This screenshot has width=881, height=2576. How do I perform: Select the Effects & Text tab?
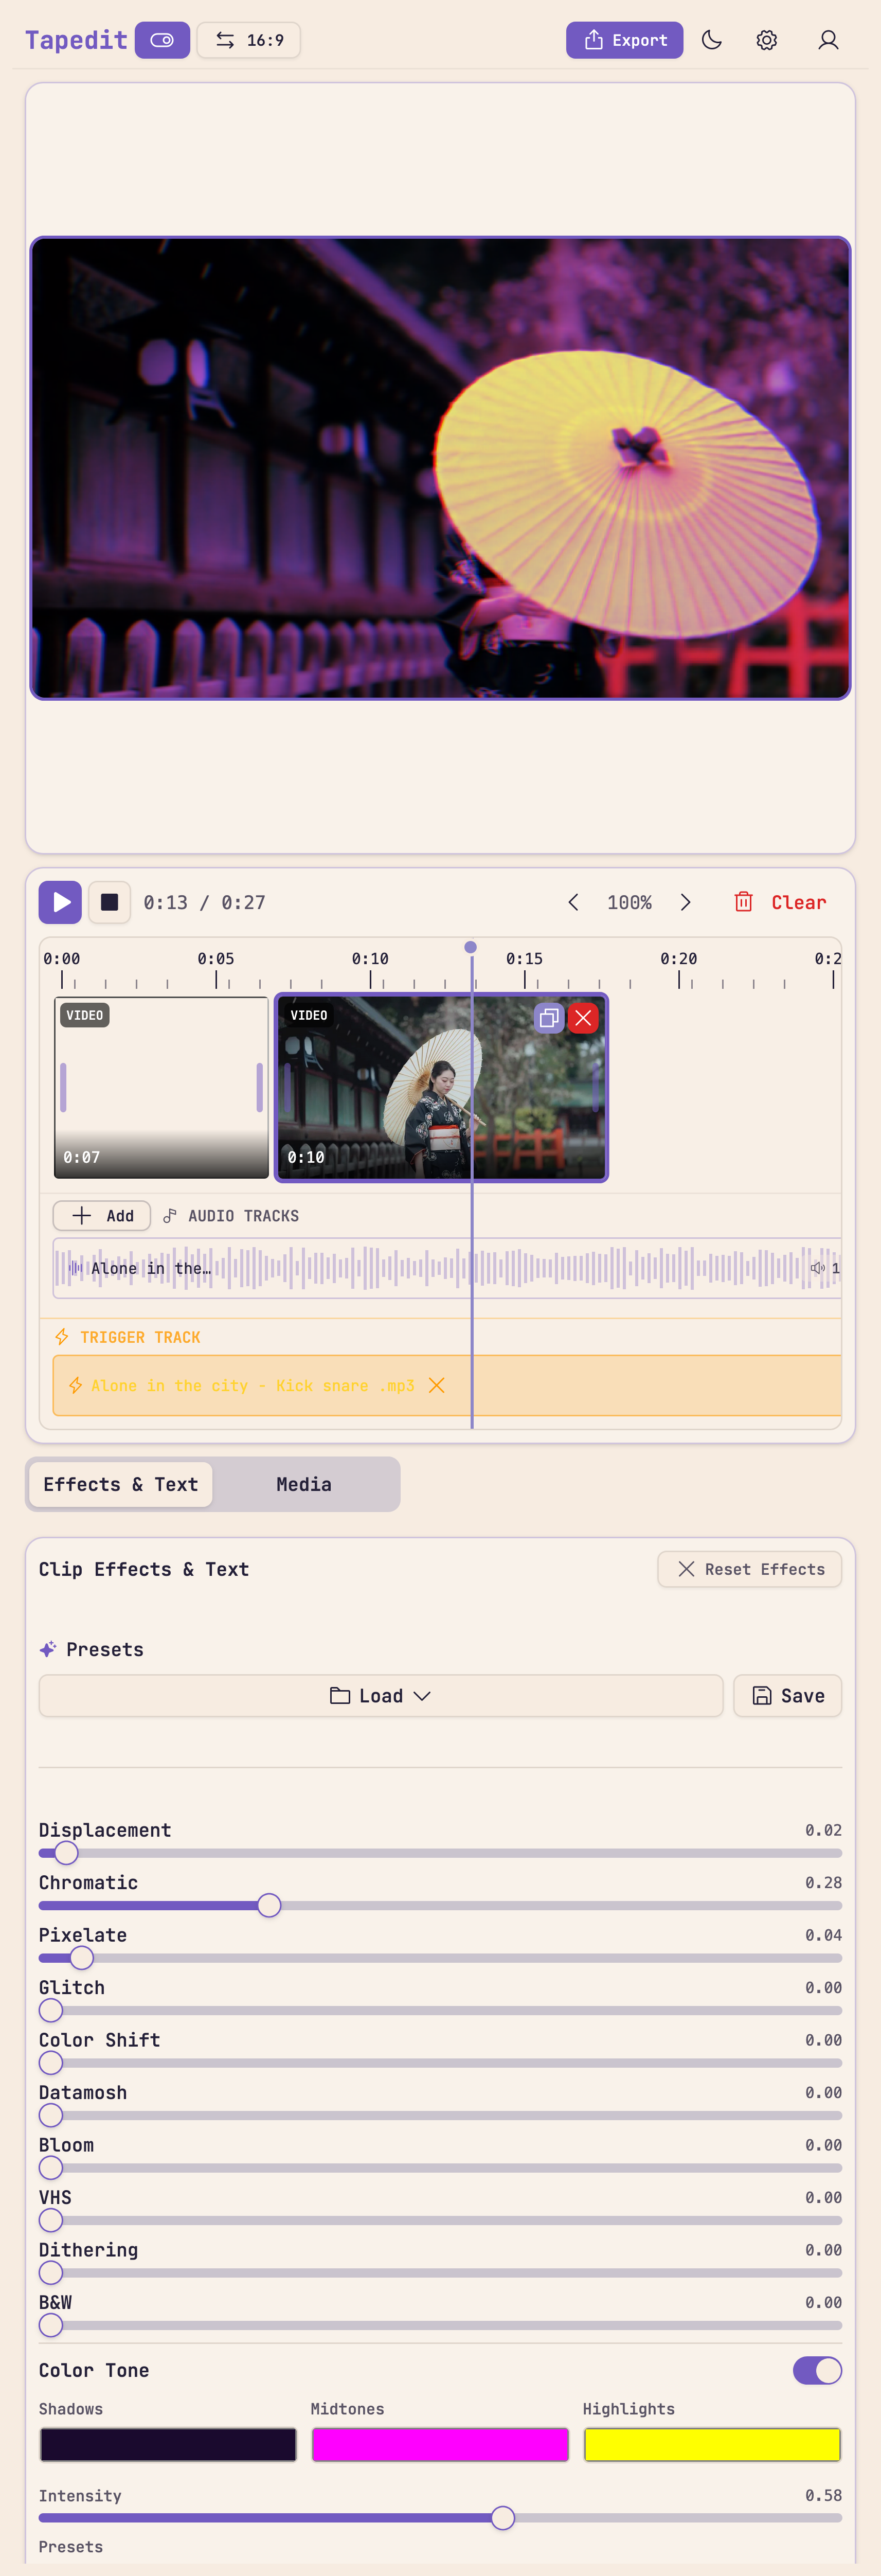point(120,1484)
